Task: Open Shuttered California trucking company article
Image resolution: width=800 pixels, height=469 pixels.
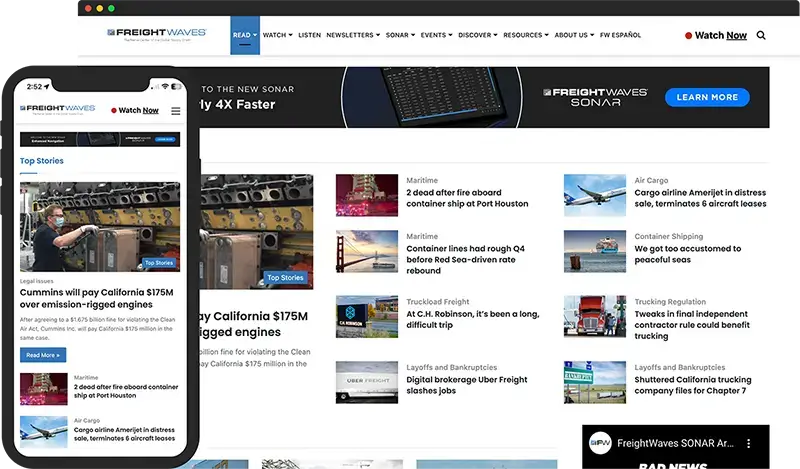Action: (x=692, y=385)
